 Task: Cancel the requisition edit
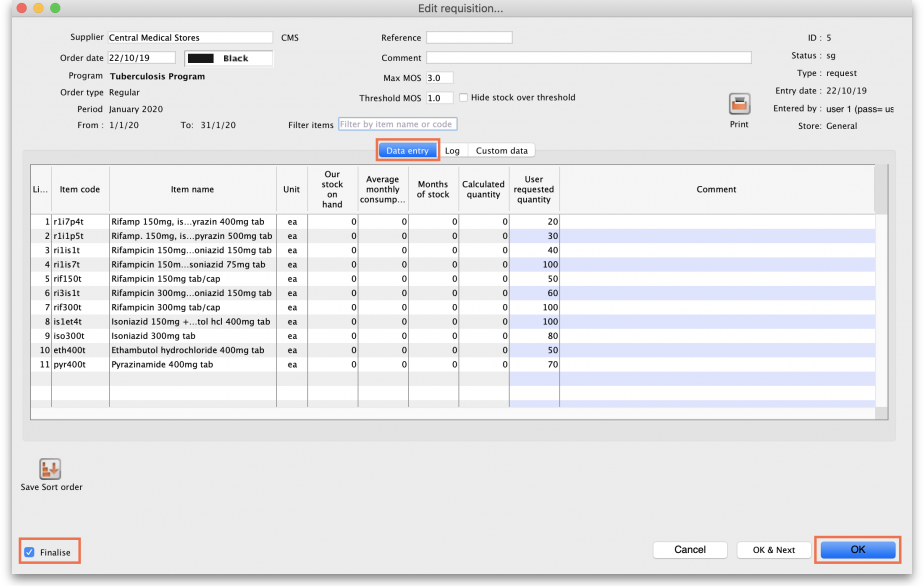[690, 550]
